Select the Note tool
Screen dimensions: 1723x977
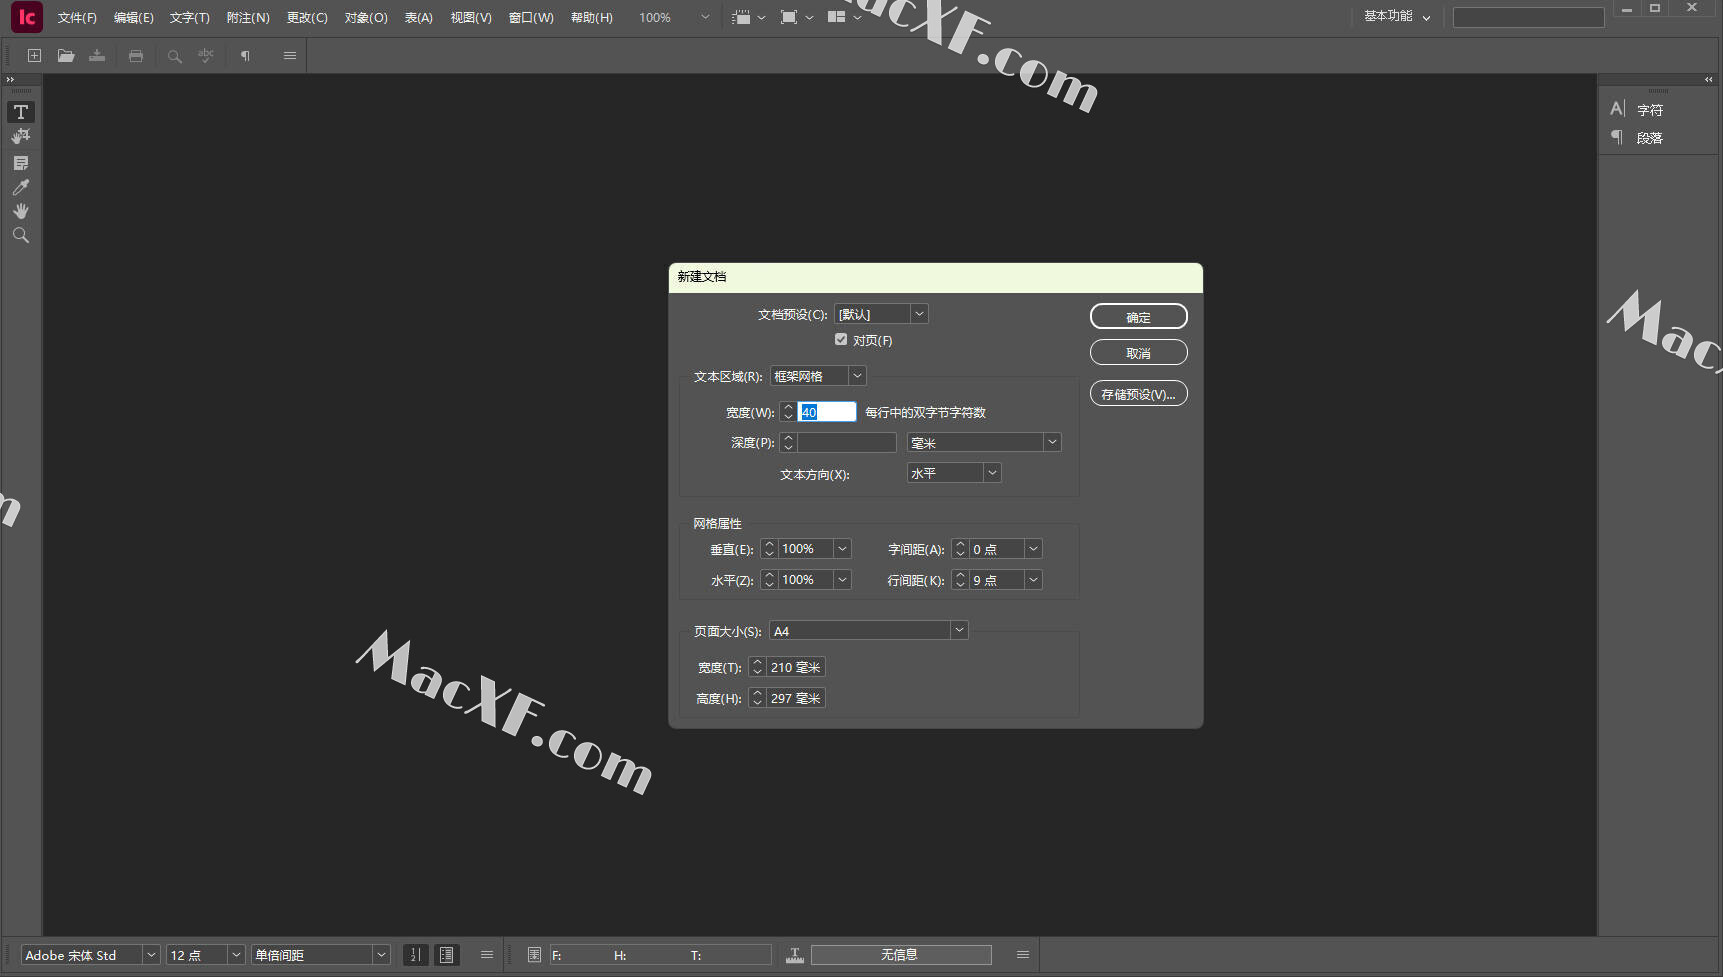click(21, 163)
